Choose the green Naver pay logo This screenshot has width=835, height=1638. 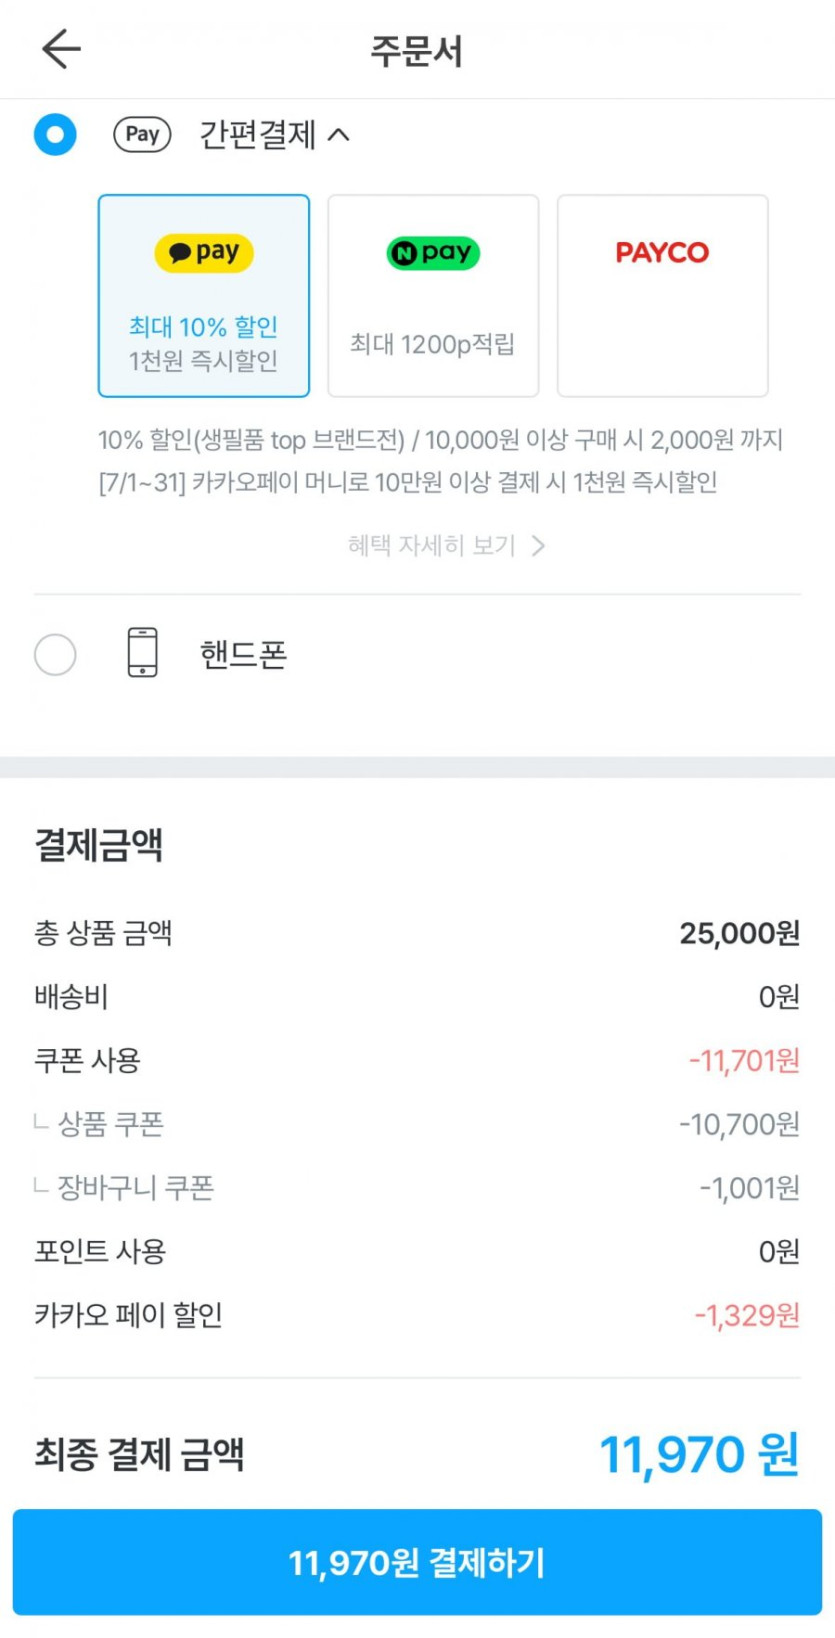pyautogui.click(x=433, y=253)
